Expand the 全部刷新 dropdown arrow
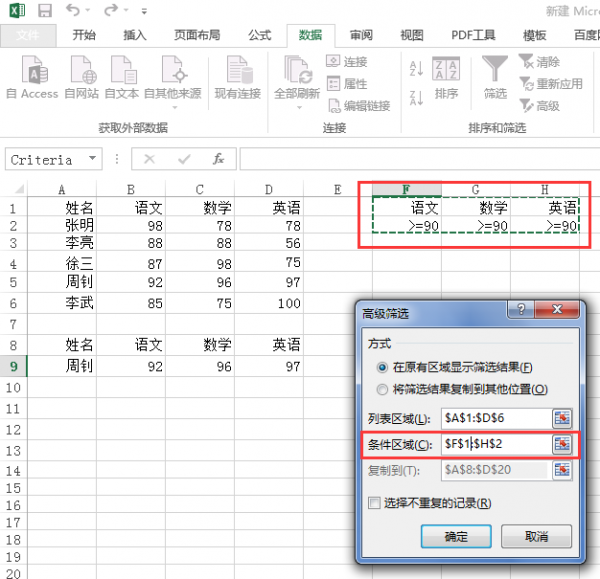Viewport: 600px width, 579px height. point(299,108)
